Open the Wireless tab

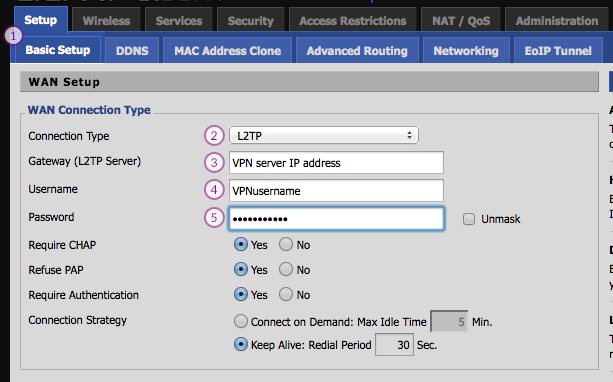pyautogui.click(x=106, y=20)
